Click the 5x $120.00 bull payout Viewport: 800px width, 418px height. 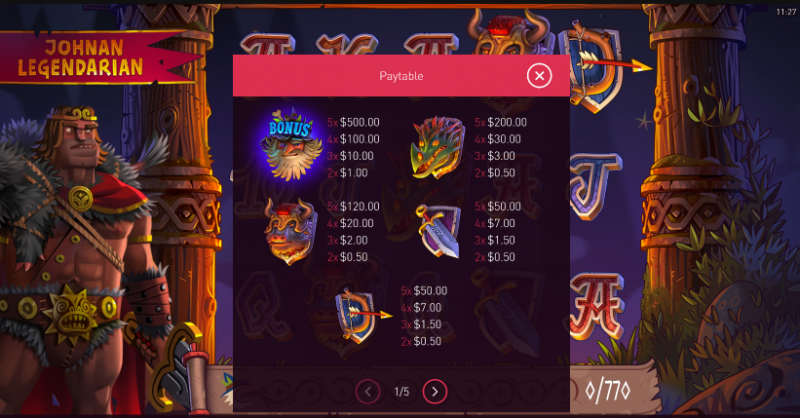tap(353, 207)
